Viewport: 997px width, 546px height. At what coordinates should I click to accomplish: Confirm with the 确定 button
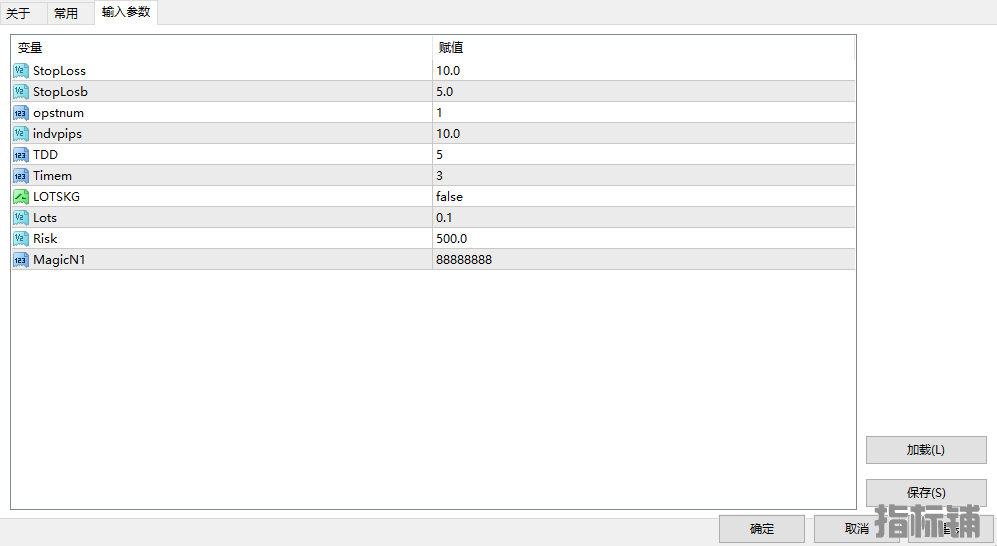pos(762,529)
